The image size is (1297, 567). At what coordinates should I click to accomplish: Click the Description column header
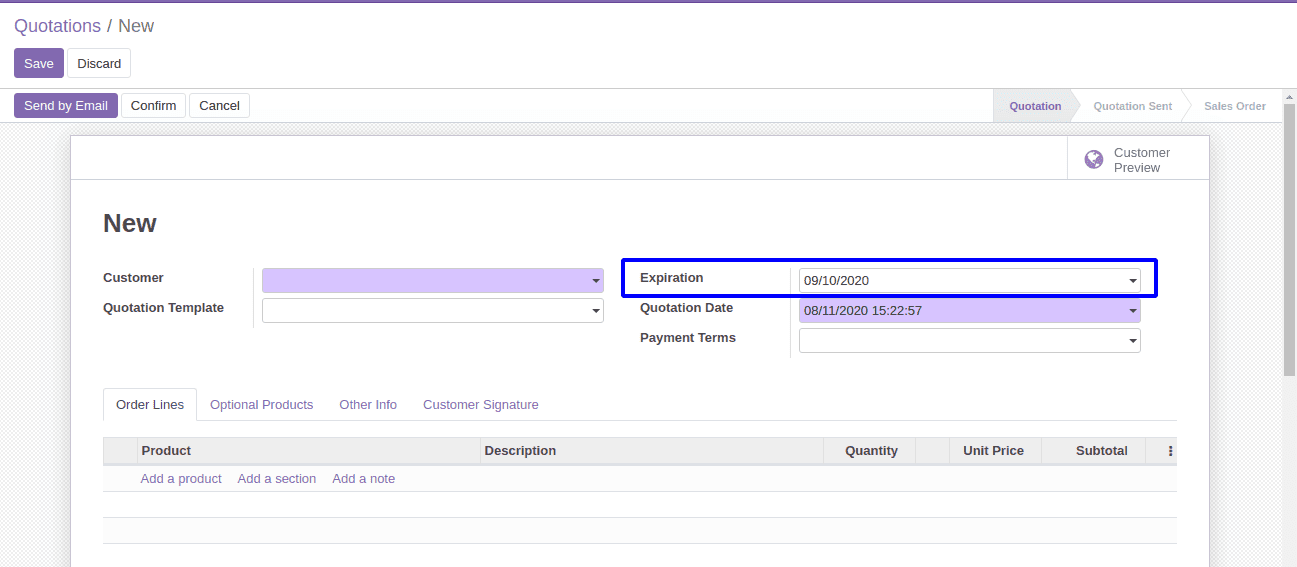click(x=652, y=451)
